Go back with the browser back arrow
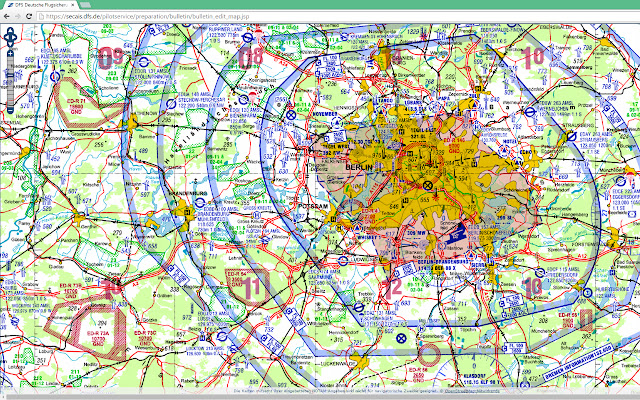 [7, 16]
